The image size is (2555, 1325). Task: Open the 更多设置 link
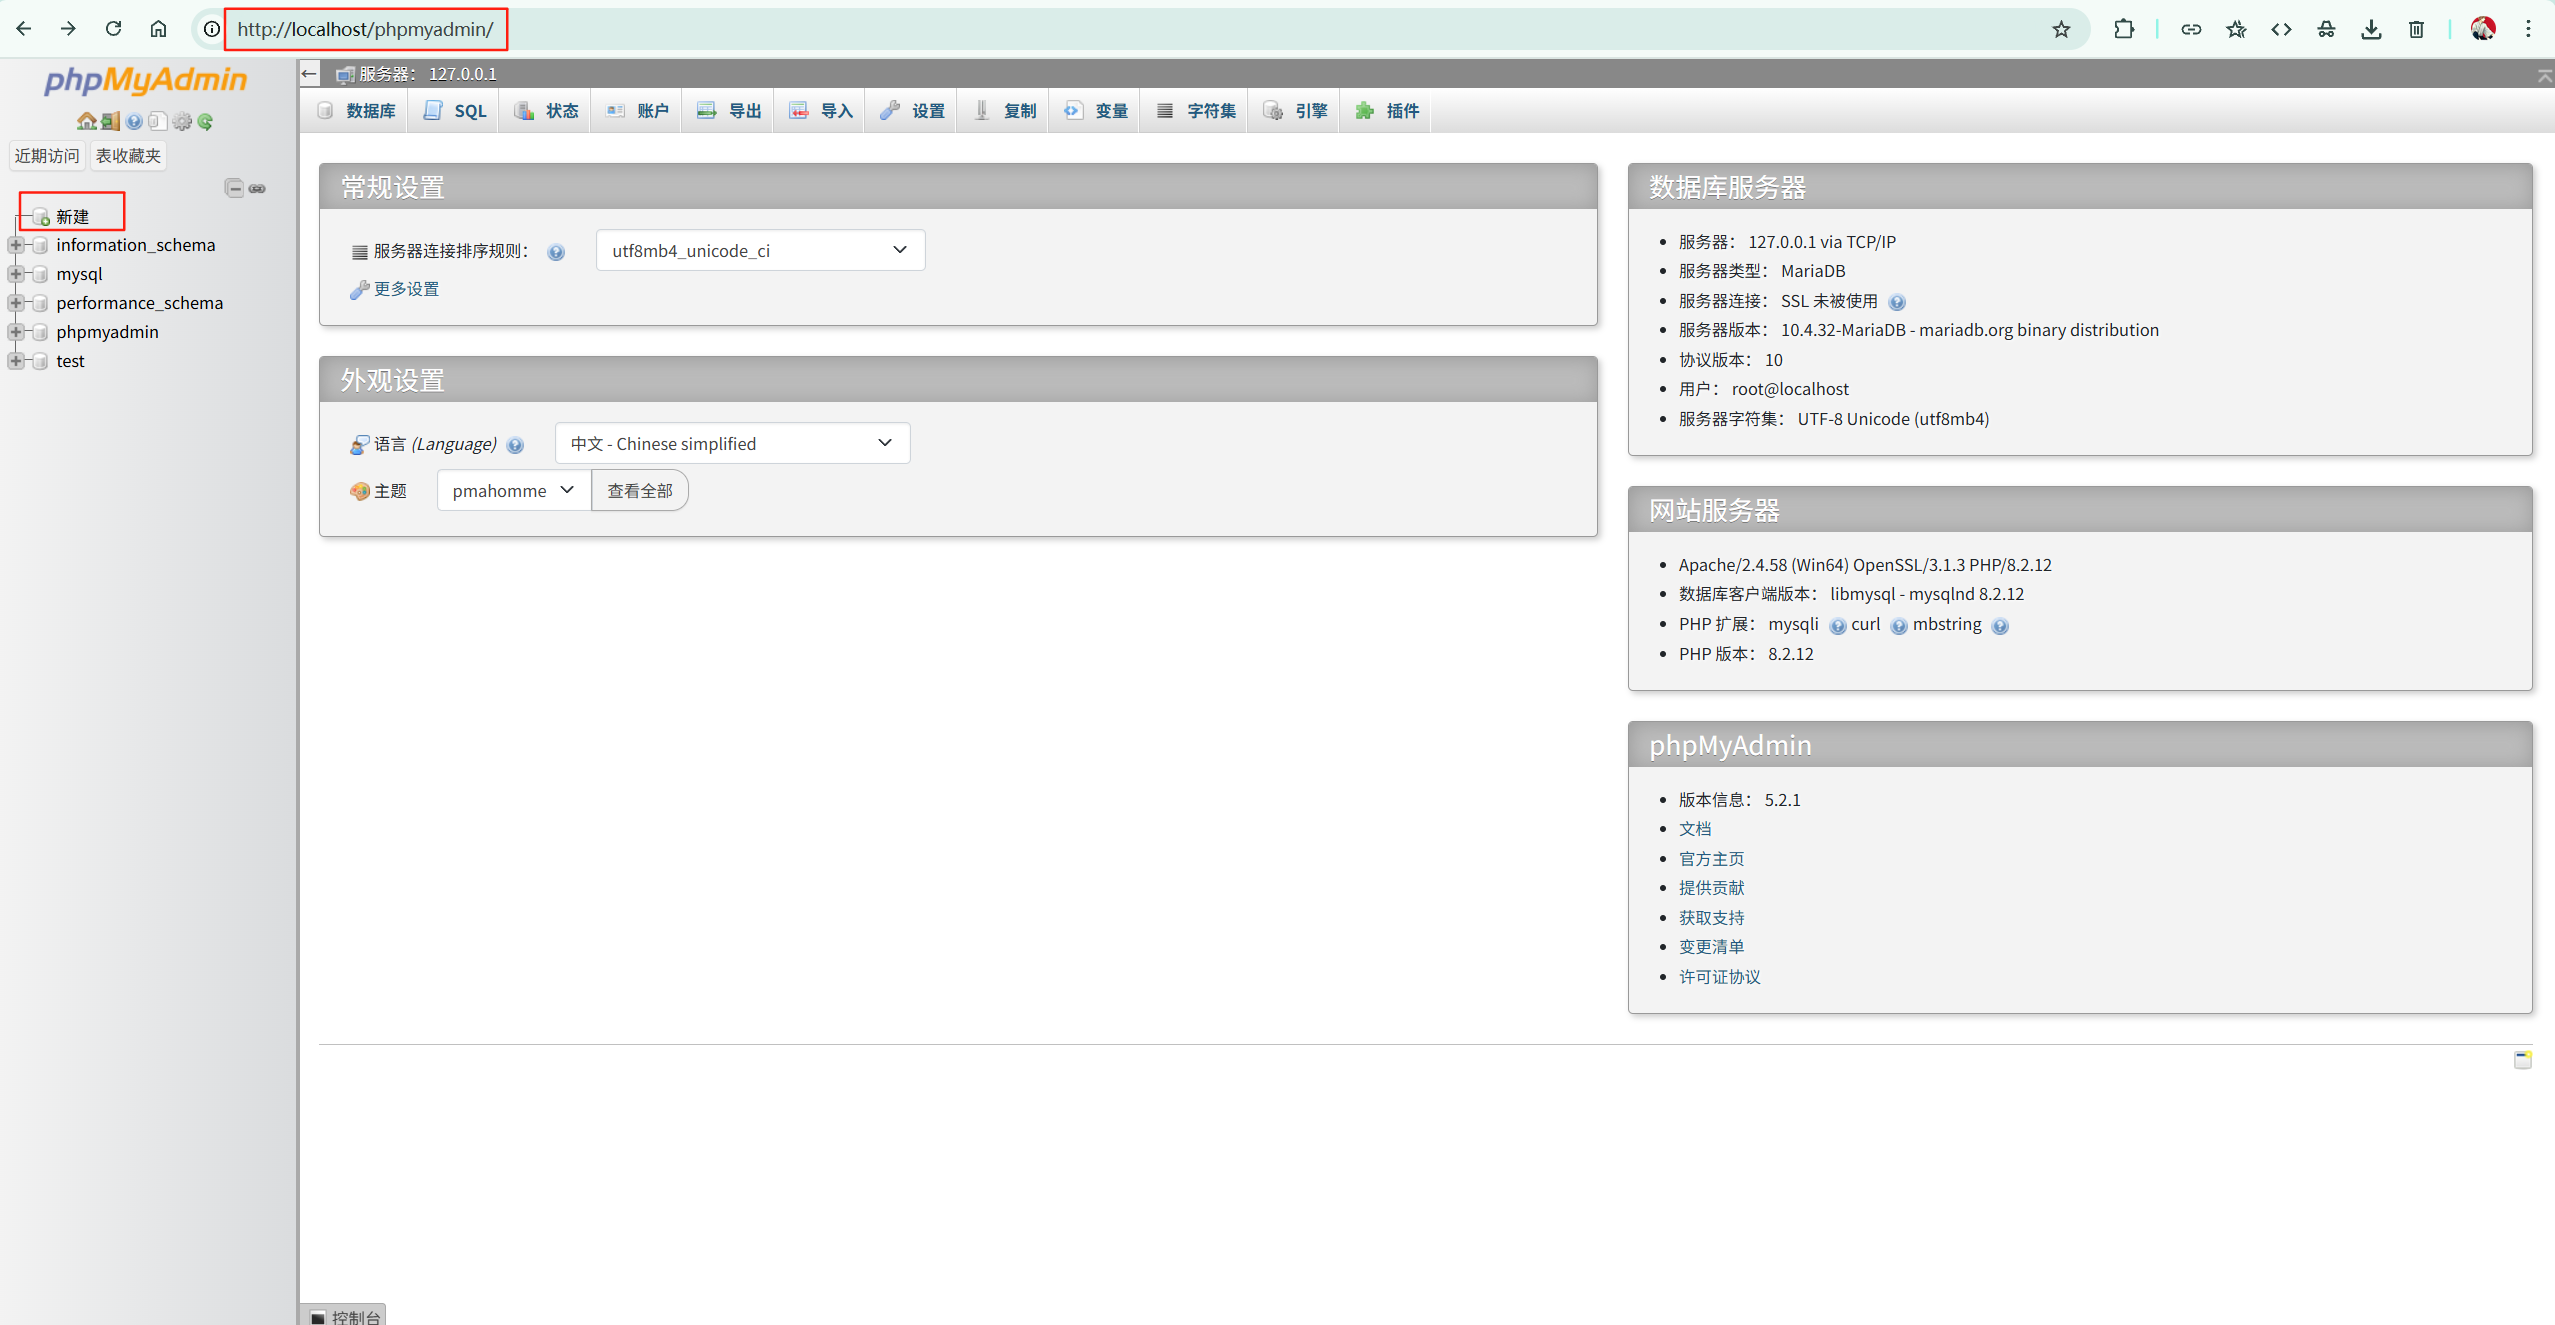406,289
